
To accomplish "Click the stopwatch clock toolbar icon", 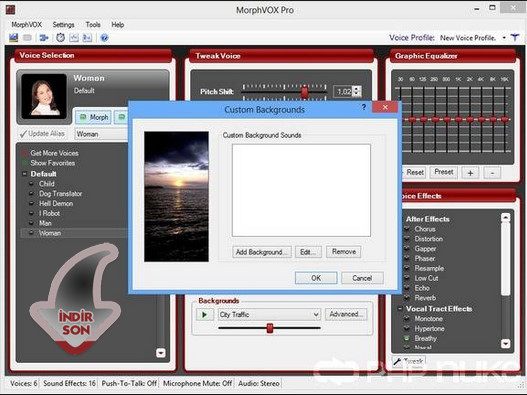I will click(60, 38).
